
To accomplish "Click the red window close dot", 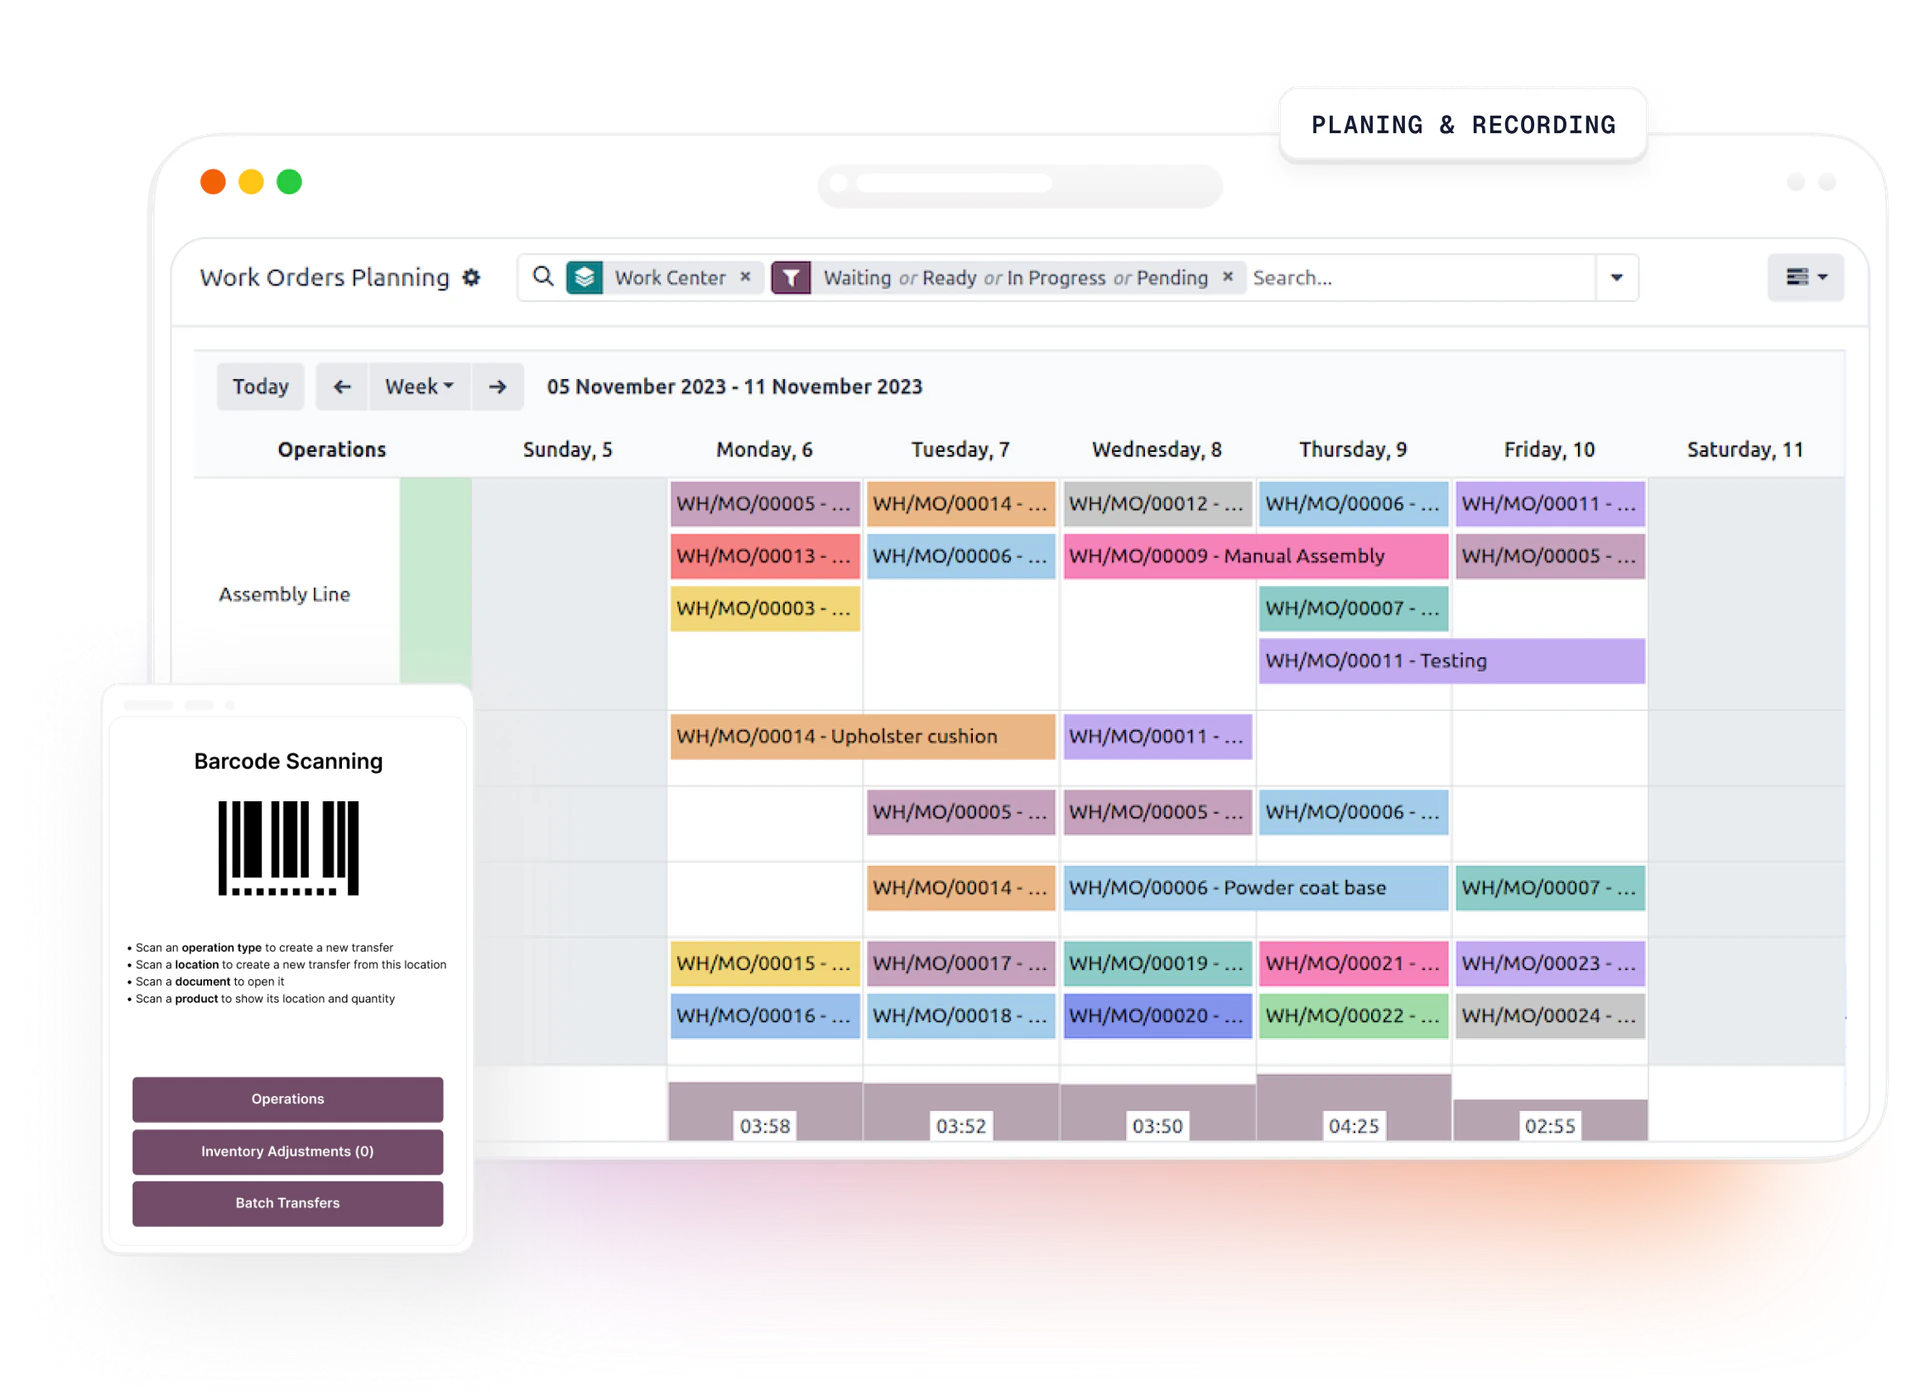I will pos(213,182).
